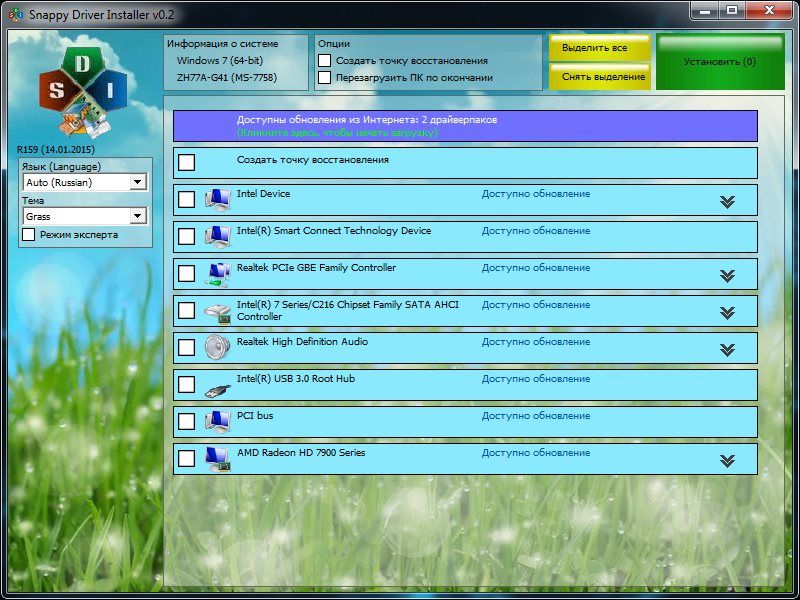Screen dimensions: 800x600
Task: Click the PCI bus computer icon
Action: [x=218, y=421]
